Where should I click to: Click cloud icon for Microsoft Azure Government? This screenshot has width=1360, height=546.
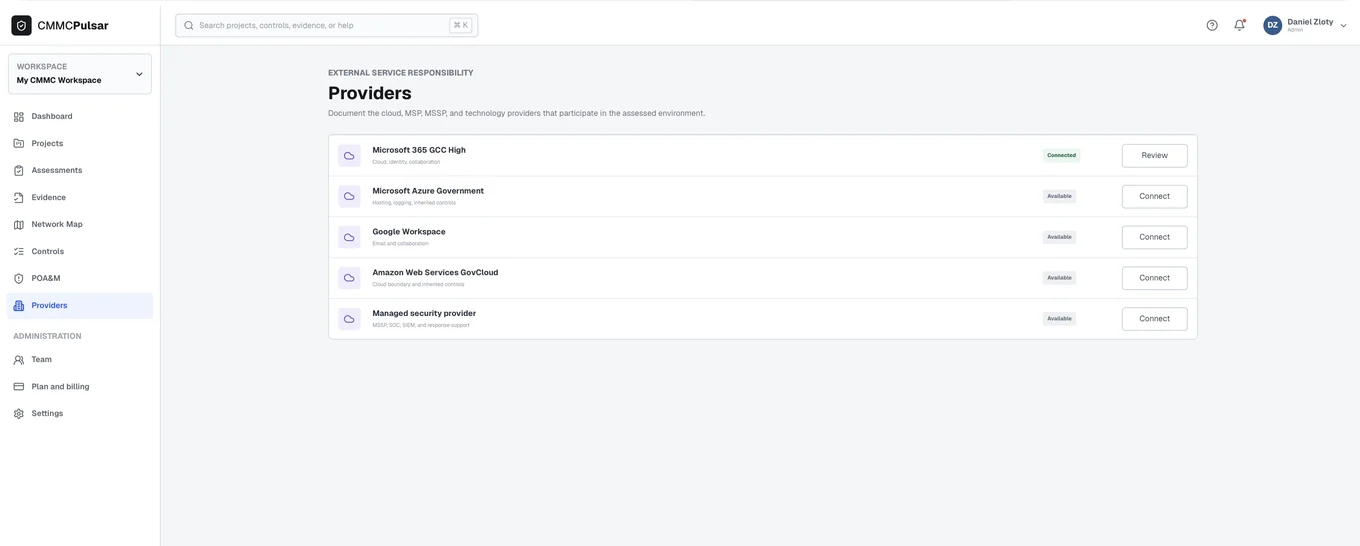click(349, 197)
